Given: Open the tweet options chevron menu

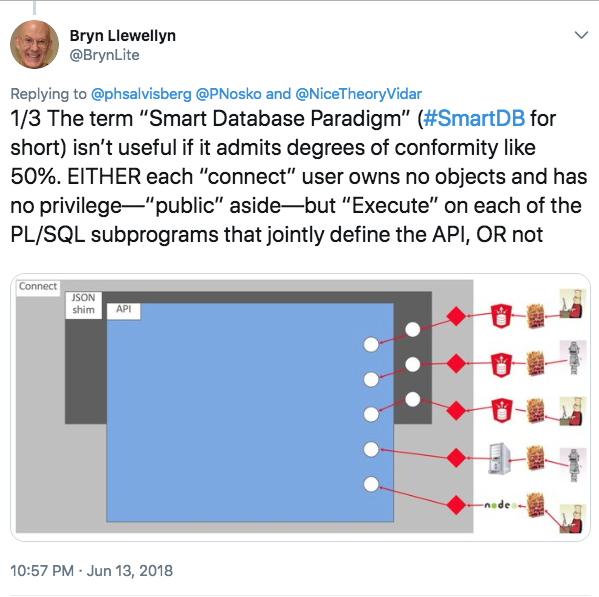Looking at the screenshot, I should point(581,36).
